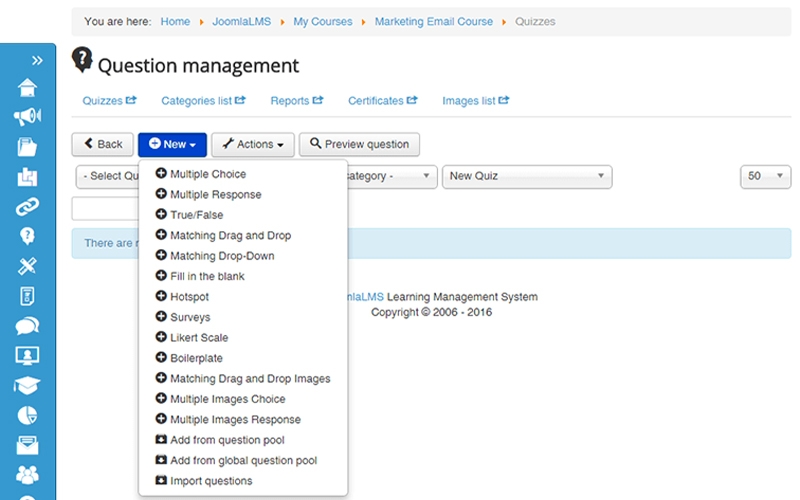Open mailbox envelope icon in sidebar
Viewport: 800px width, 500px height.
[28, 445]
